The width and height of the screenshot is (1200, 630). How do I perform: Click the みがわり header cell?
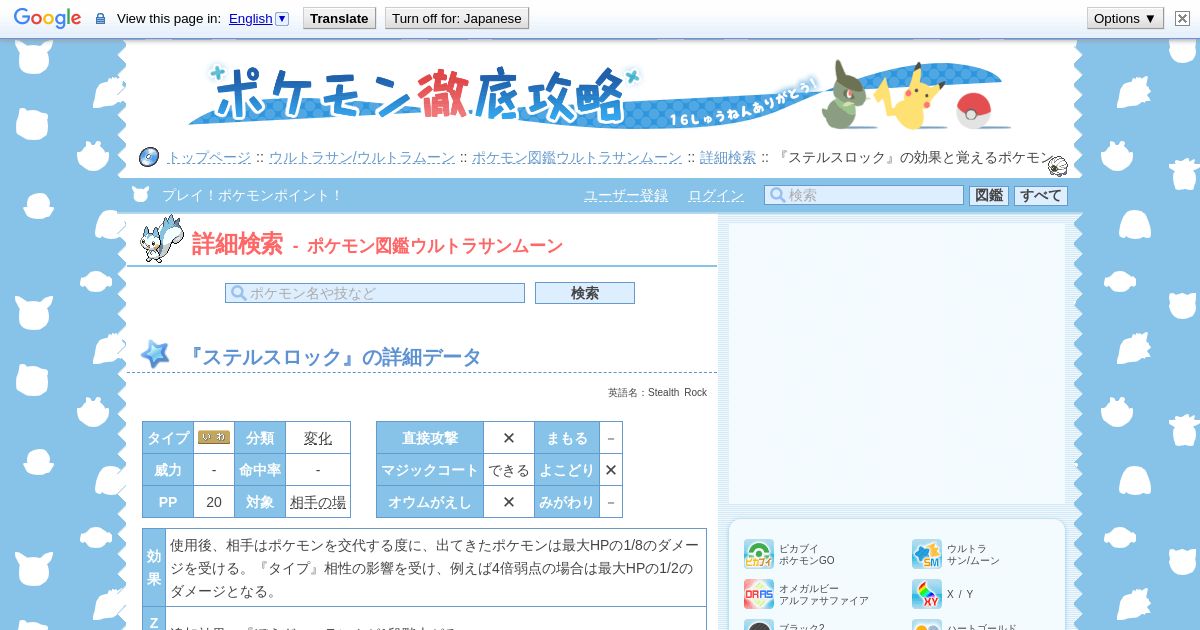pyautogui.click(x=567, y=502)
